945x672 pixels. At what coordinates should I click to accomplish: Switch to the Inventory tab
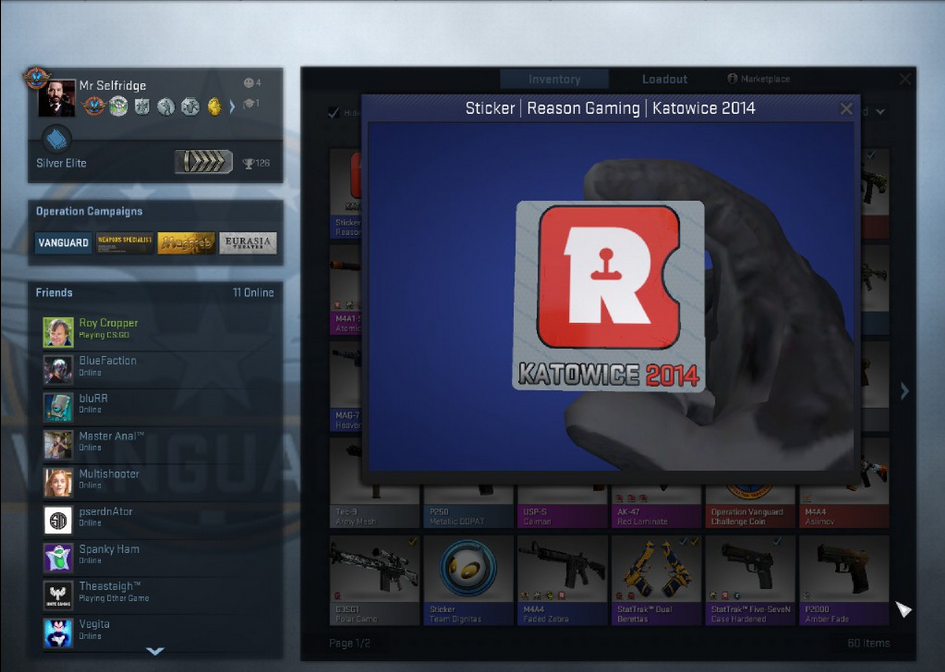coord(554,79)
